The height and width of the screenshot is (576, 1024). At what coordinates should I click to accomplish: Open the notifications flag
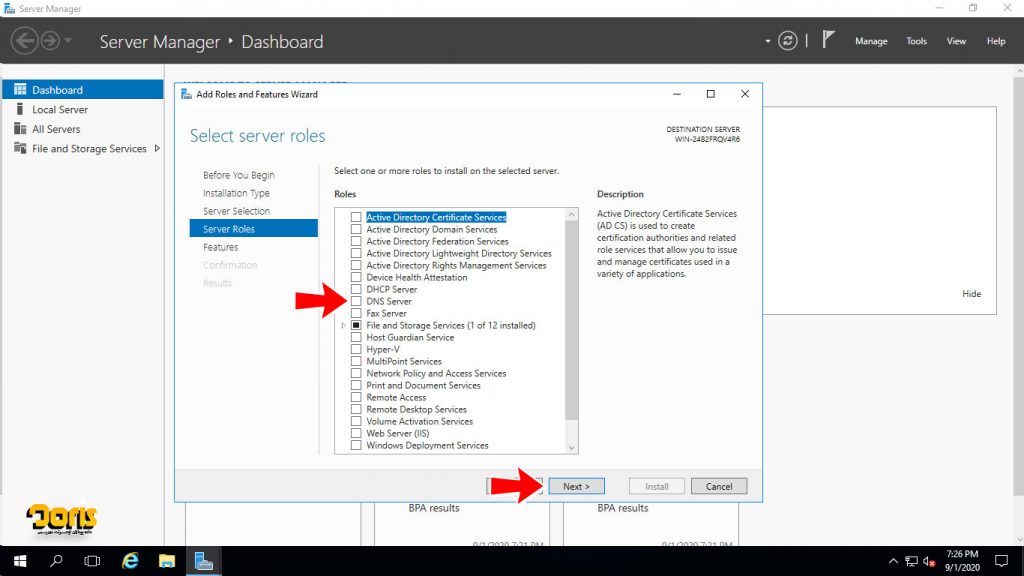pyautogui.click(x=828, y=40)
